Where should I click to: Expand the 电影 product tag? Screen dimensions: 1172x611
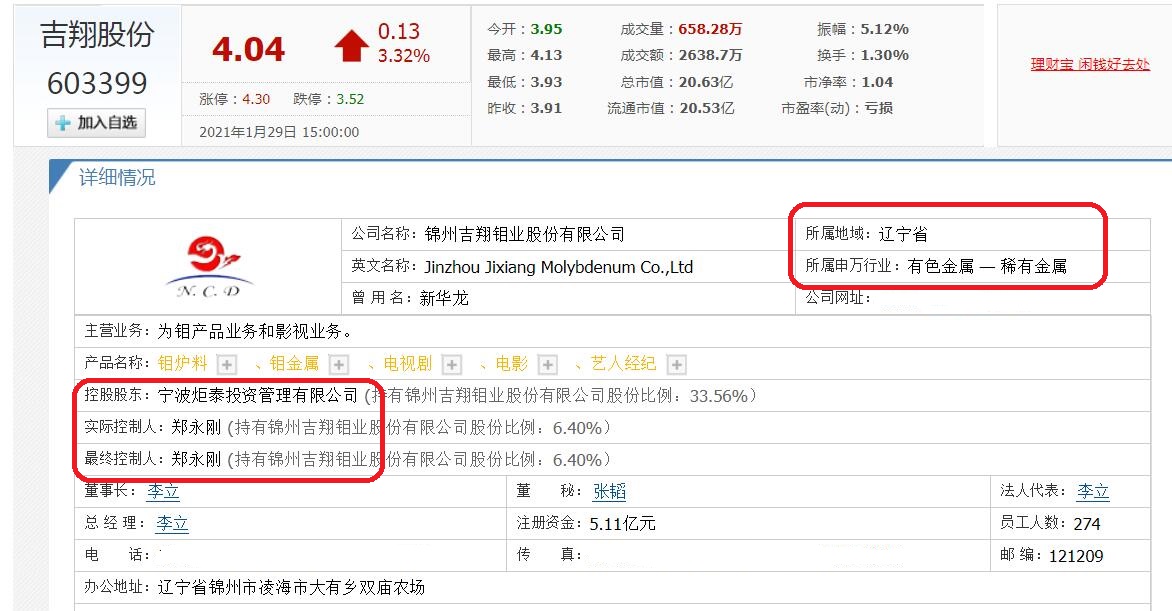[547, 364]
